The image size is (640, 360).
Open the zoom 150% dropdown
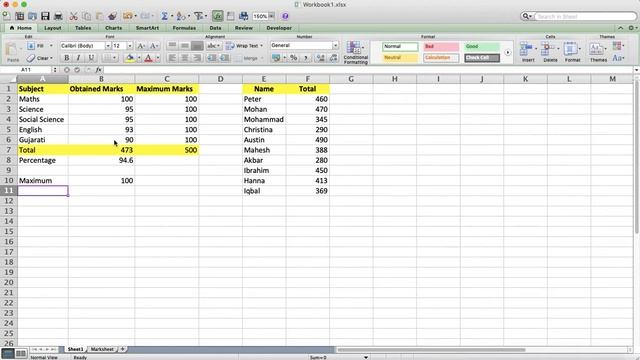click(x=271, y=16)
